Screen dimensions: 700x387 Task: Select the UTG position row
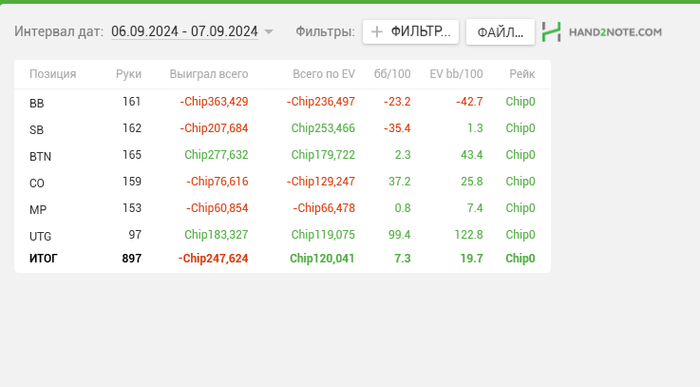[x=282, y=235]
